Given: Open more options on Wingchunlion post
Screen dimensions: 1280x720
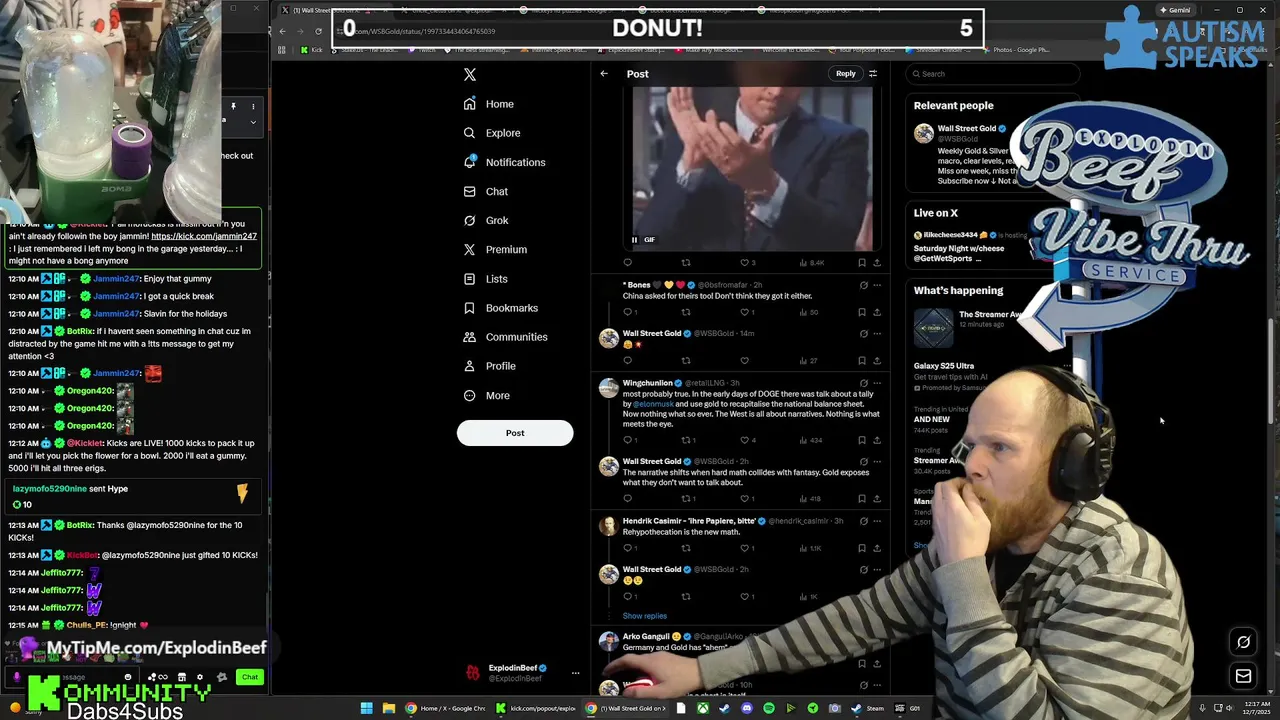Looking at the screenshot, I should 877,383.
